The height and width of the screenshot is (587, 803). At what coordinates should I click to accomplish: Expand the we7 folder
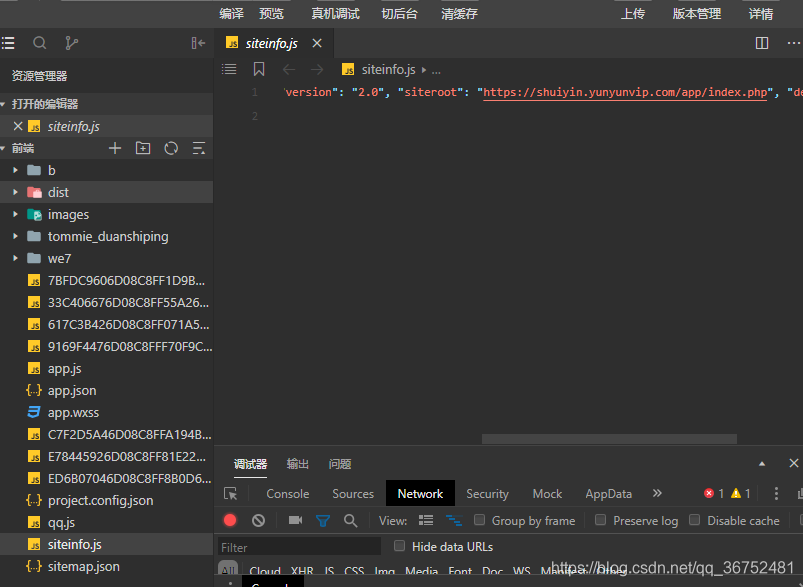15,258
